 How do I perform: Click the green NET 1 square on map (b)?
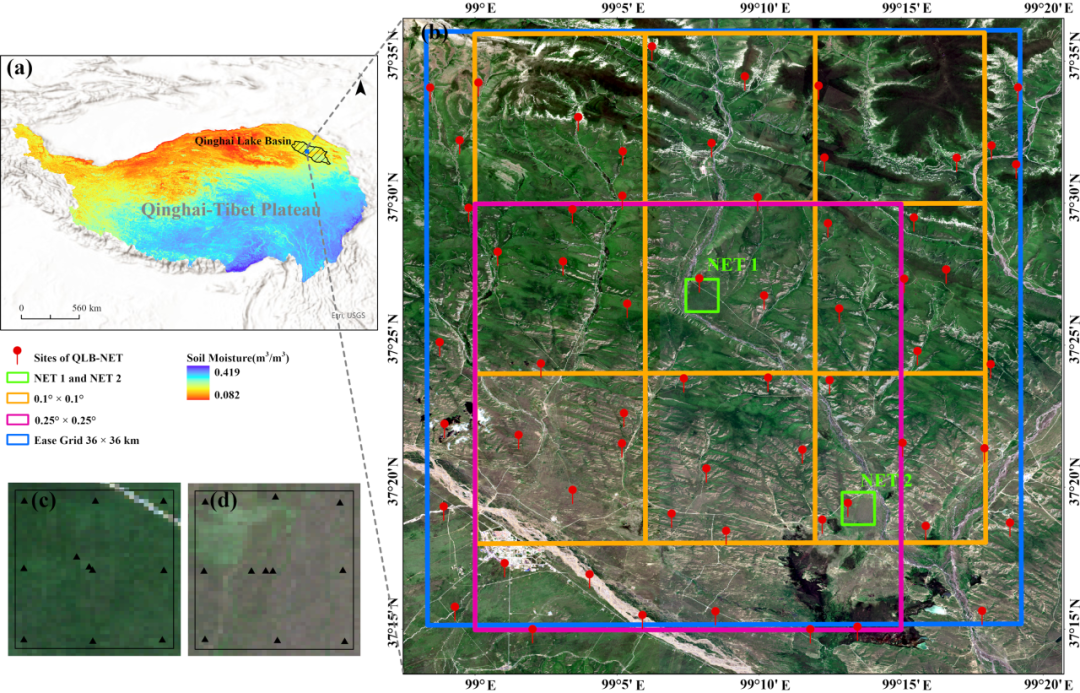coord(702,295)
